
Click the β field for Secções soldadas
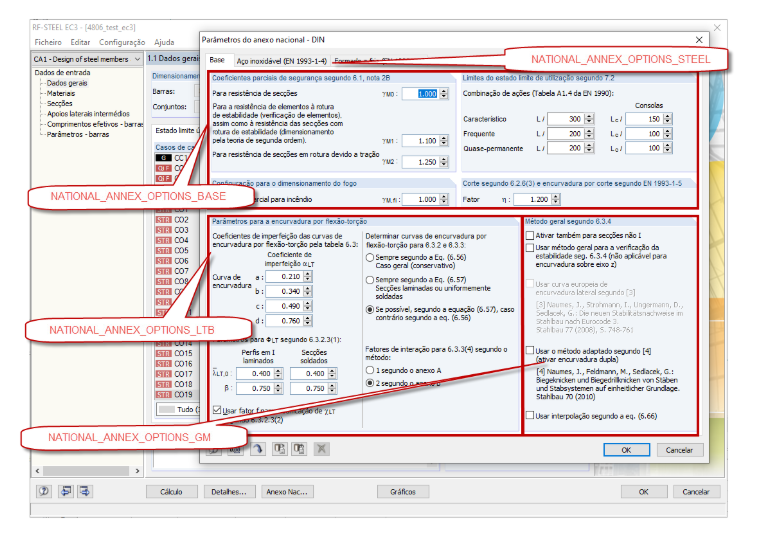[x=309, y=388]
